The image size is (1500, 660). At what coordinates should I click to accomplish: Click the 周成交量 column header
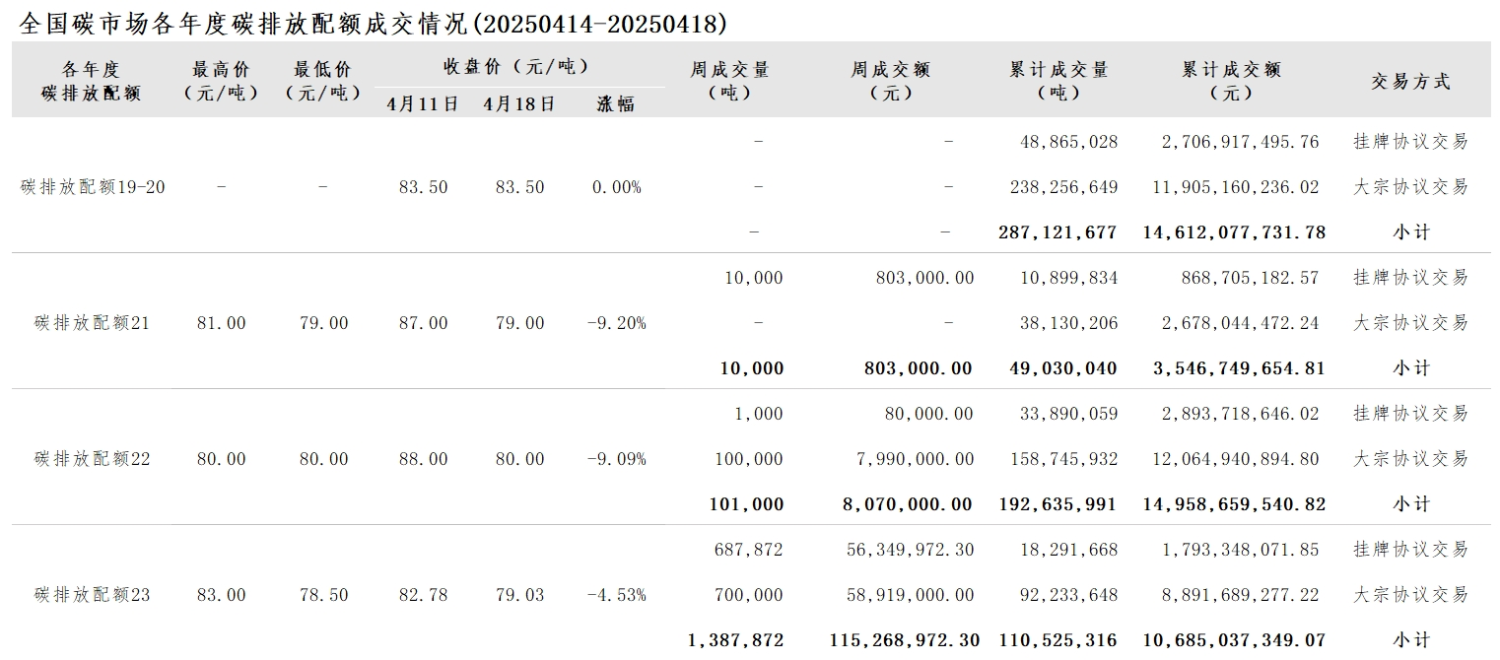click(730, 81)
